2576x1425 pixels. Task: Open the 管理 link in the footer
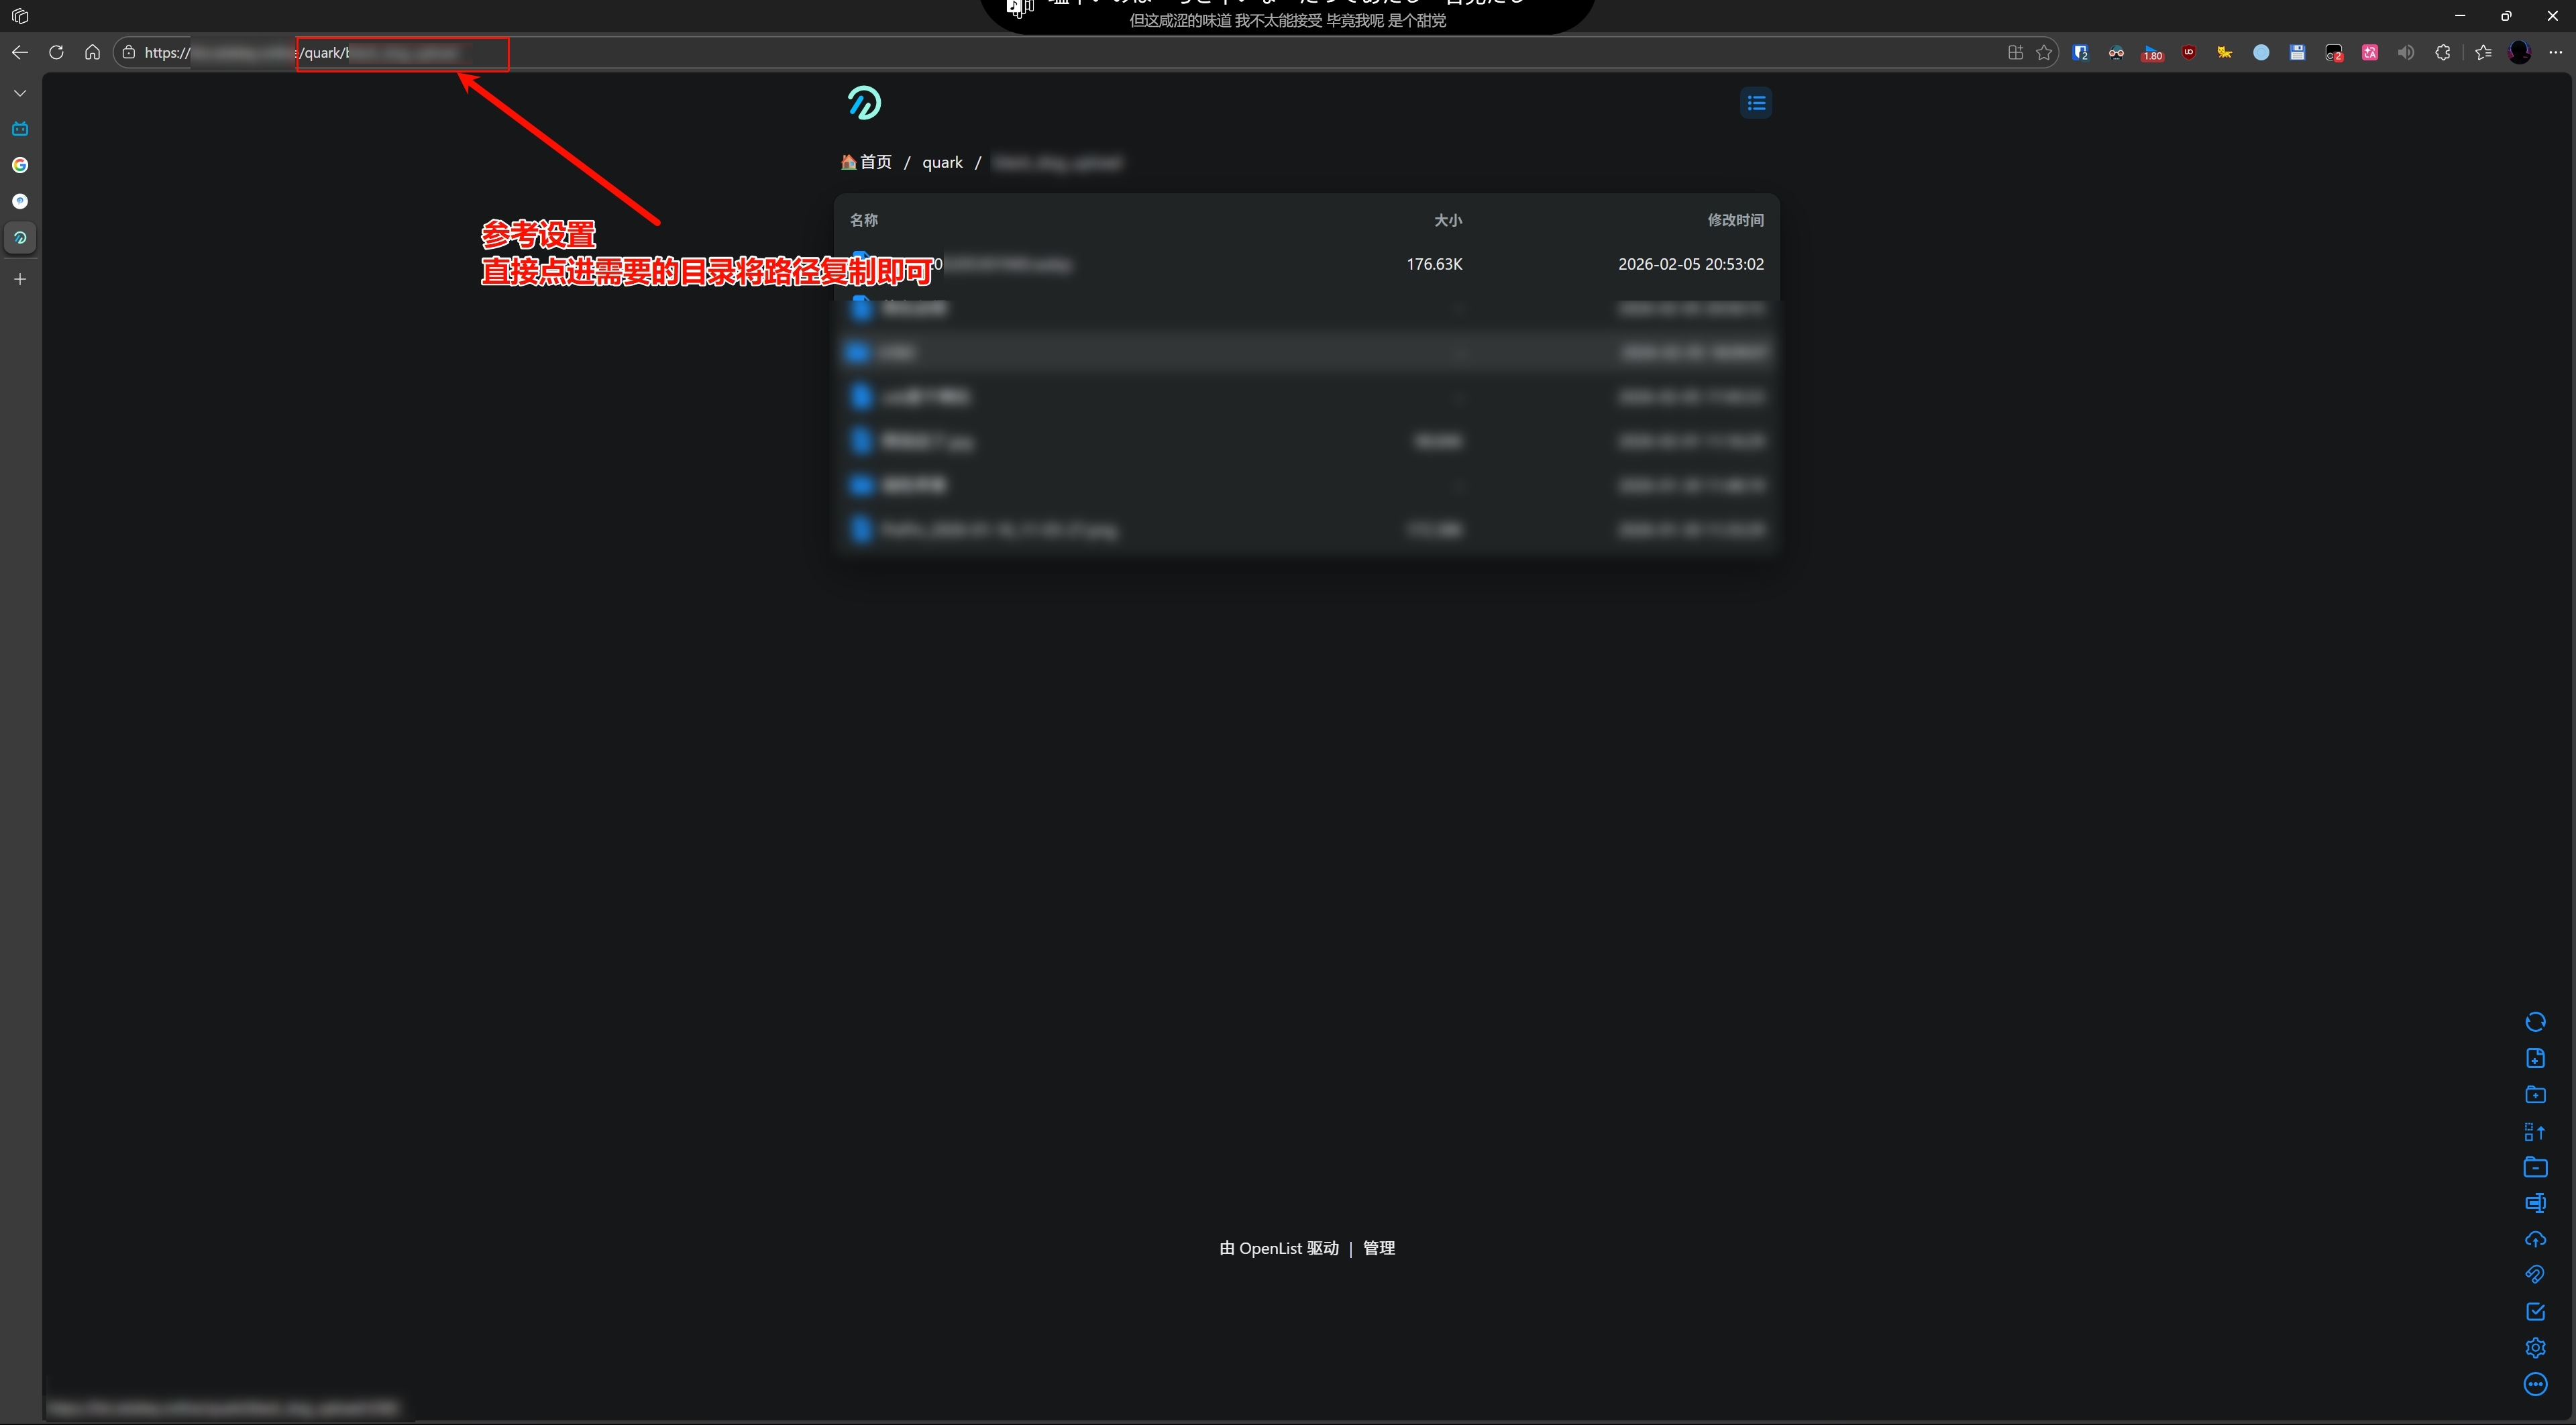tap(1378, 1248)
